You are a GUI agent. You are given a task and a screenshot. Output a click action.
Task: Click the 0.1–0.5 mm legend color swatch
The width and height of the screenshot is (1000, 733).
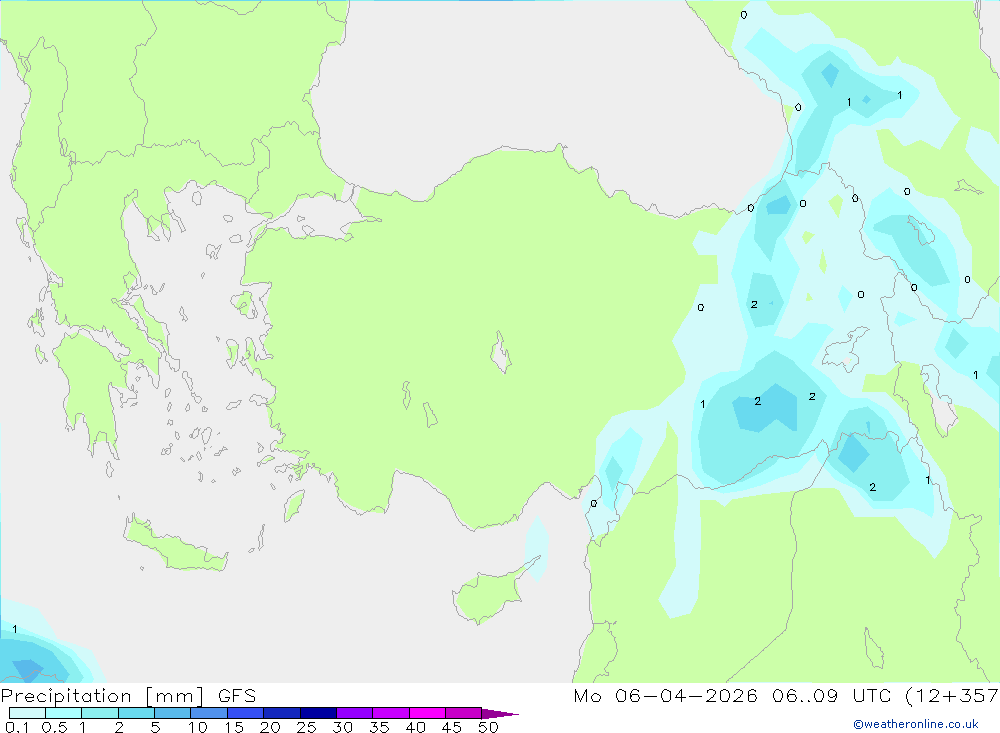[27, 713]
